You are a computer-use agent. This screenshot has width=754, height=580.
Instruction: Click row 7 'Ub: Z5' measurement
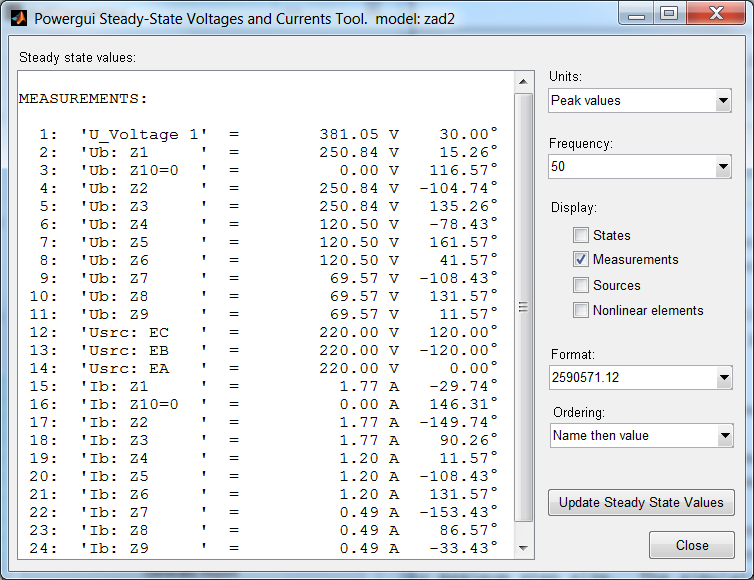268,242
